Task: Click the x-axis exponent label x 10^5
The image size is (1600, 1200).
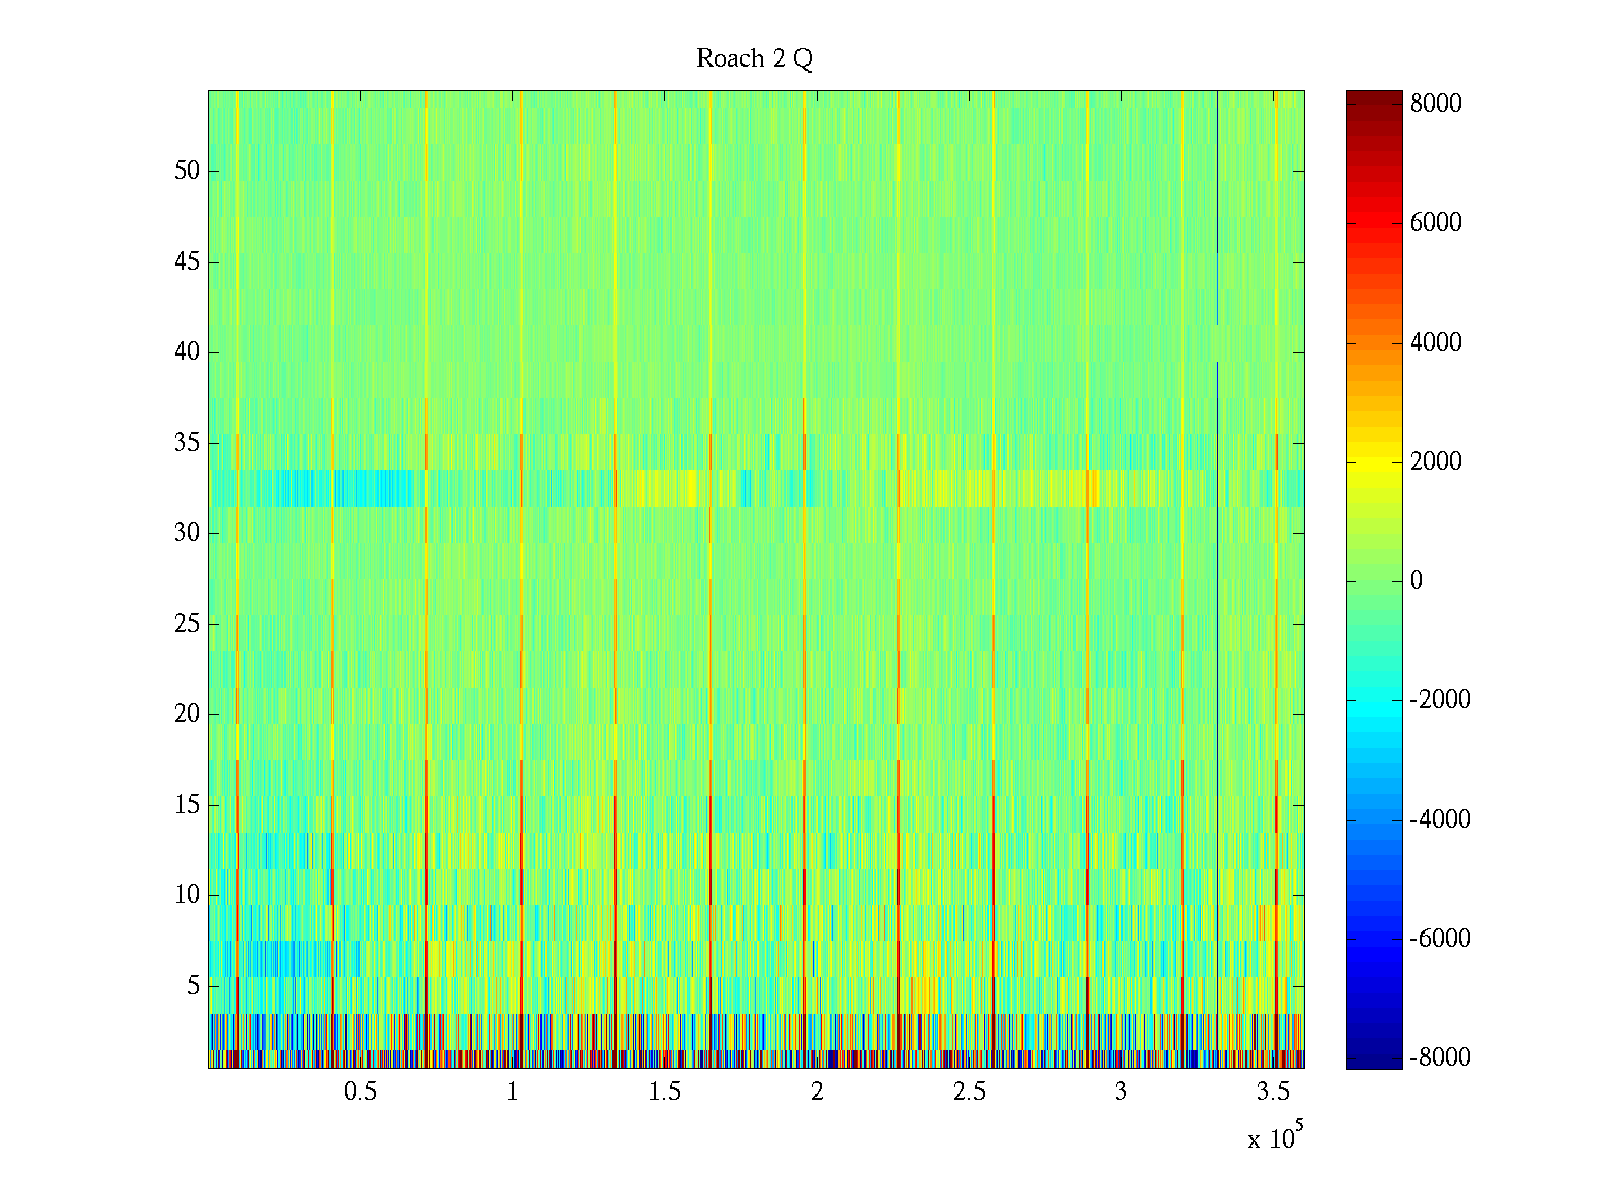Action: tap(1275, 1137)
